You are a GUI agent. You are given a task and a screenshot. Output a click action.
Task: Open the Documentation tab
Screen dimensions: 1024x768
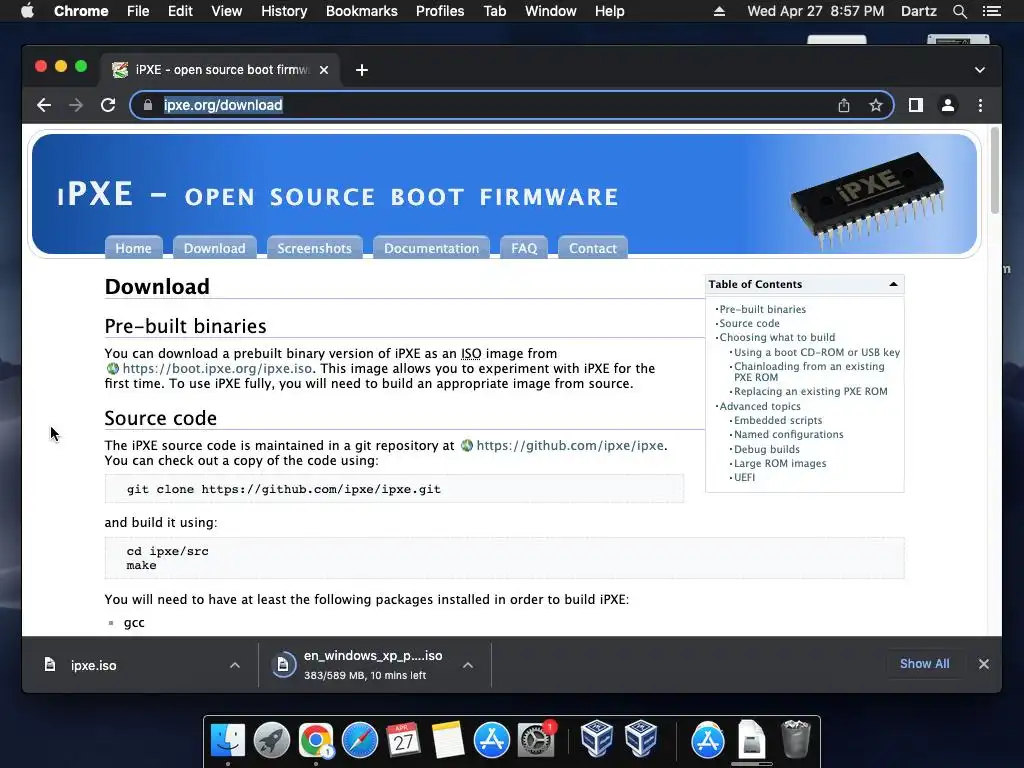click(431, 248)
